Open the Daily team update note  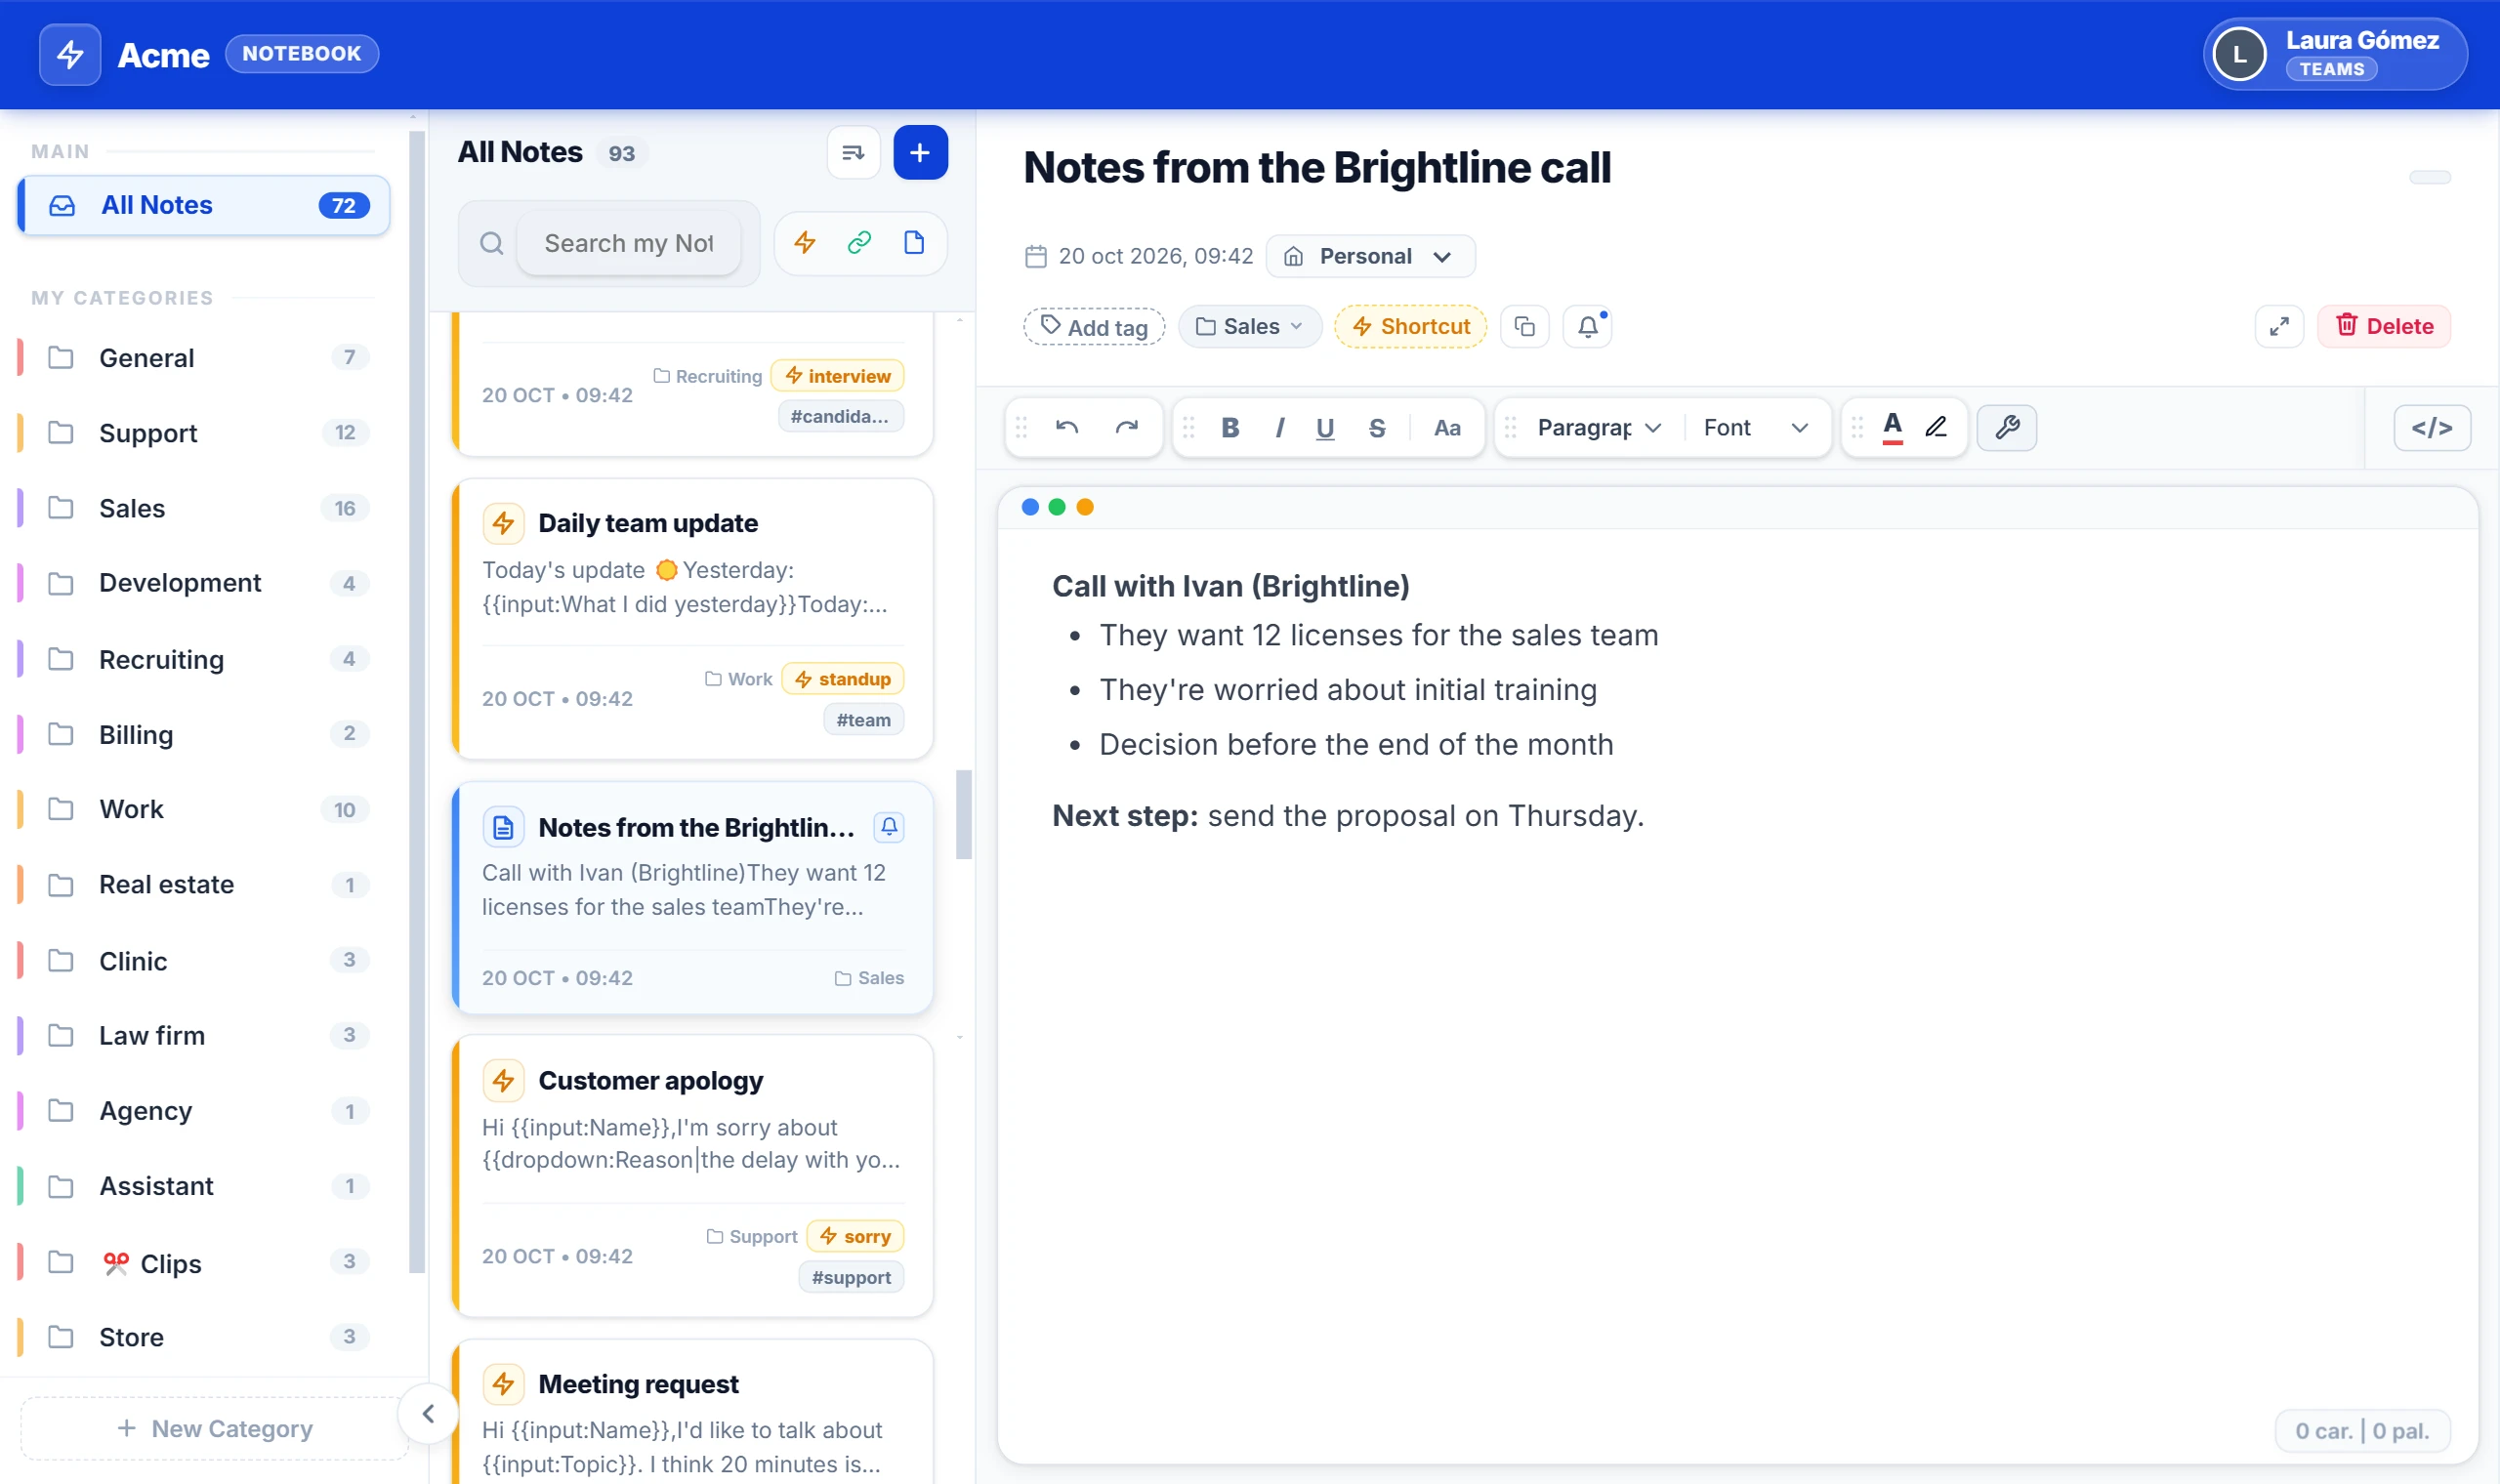(x=692, y=618)
